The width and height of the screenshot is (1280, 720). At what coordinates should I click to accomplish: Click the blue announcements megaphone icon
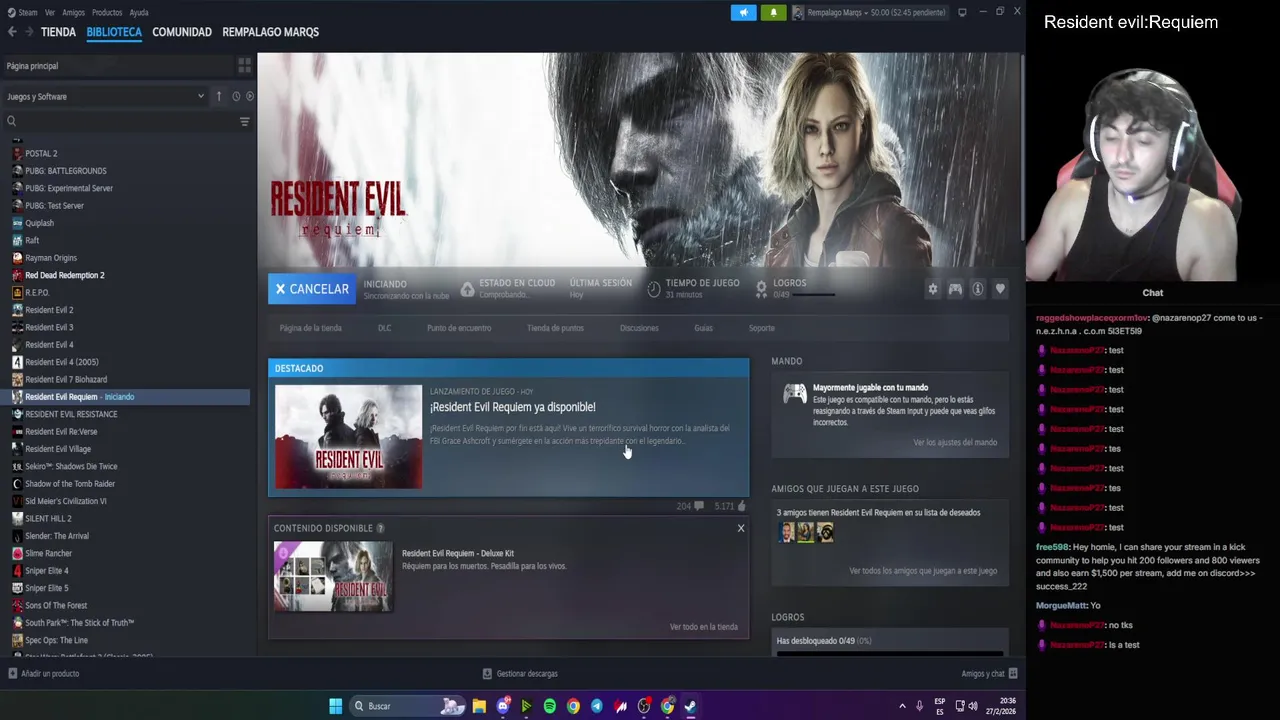click(743, 12)
